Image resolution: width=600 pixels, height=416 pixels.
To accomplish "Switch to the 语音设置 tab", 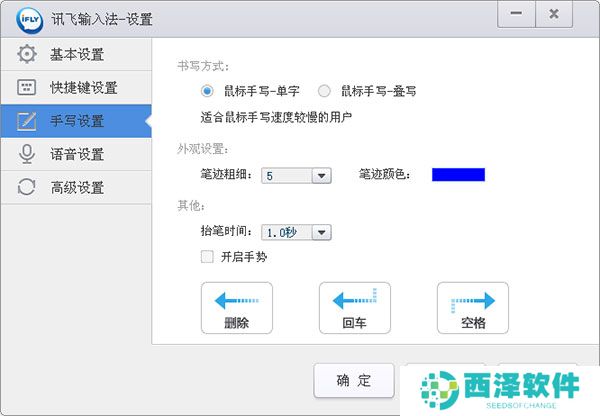I will point(76,154).
